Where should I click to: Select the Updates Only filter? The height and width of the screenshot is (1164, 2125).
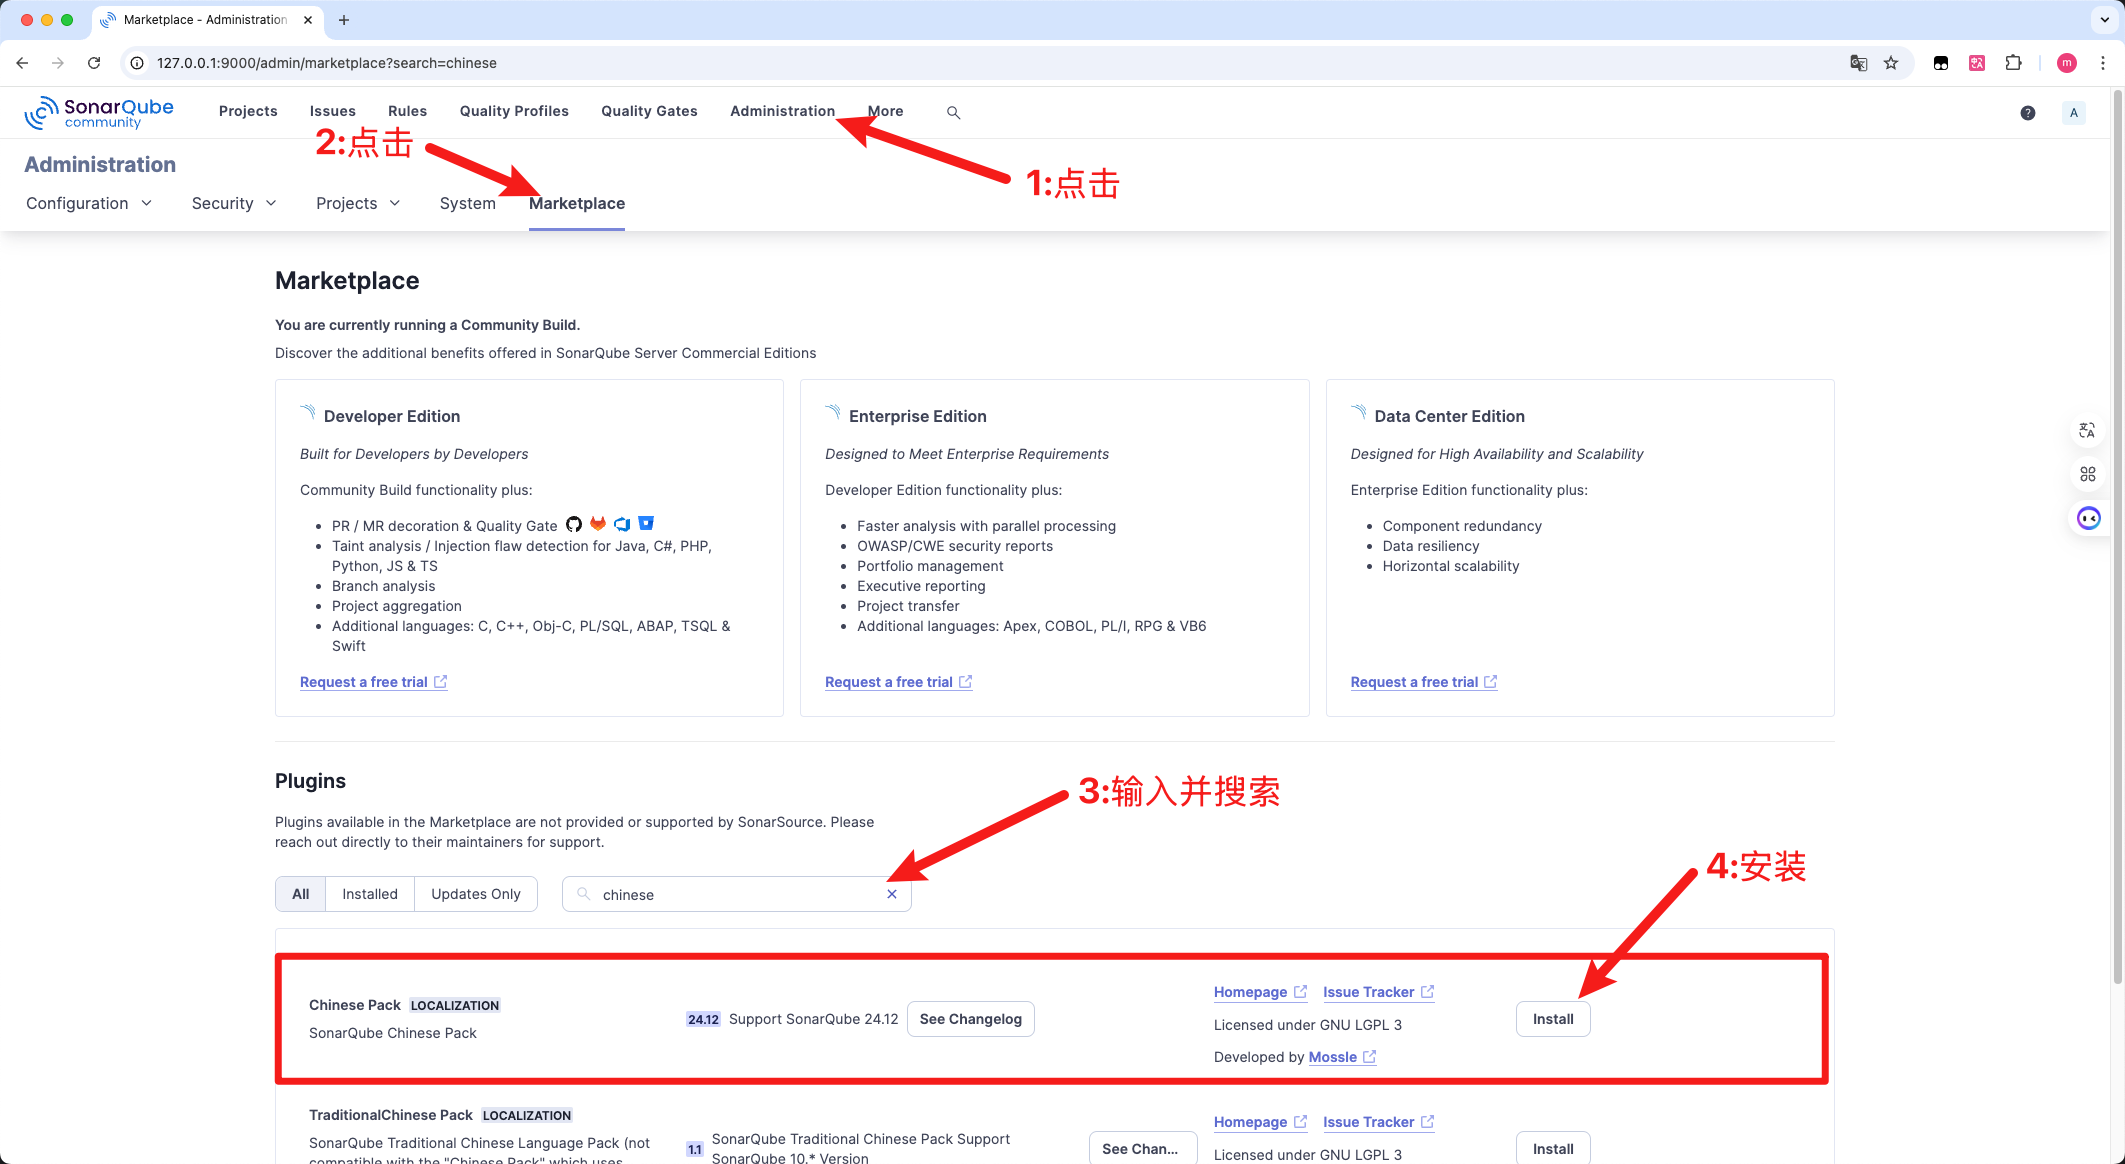[x=475, y=894]
